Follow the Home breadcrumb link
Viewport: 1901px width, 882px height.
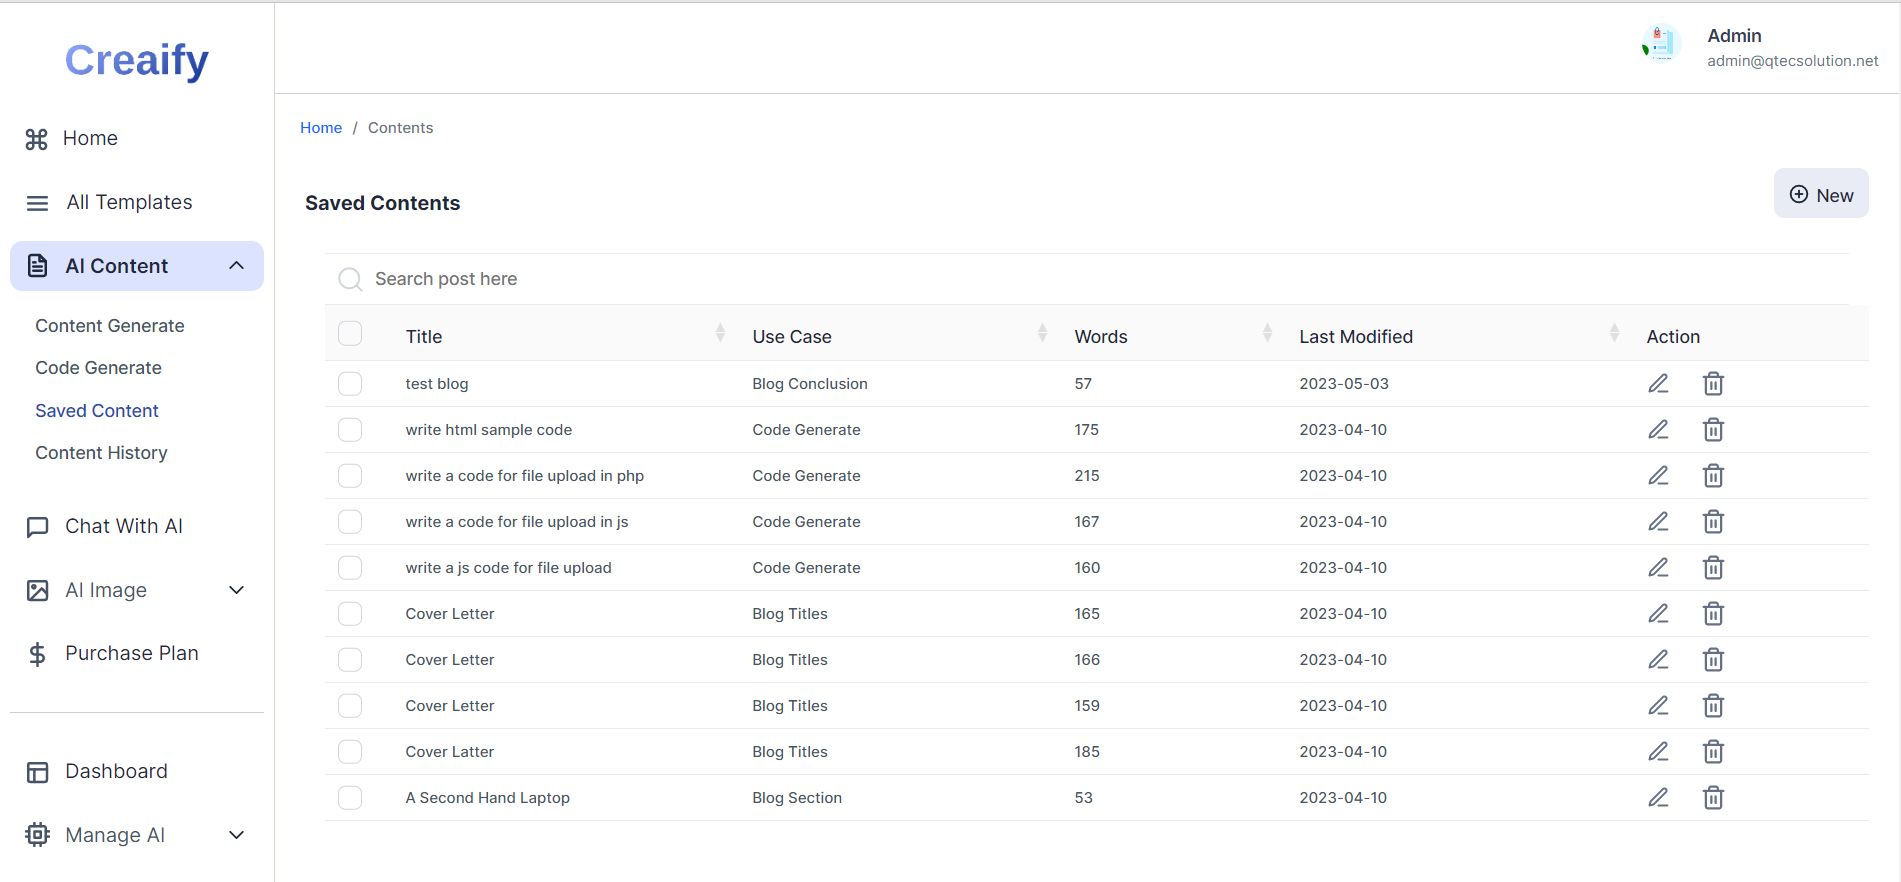[x=321, y=128]
